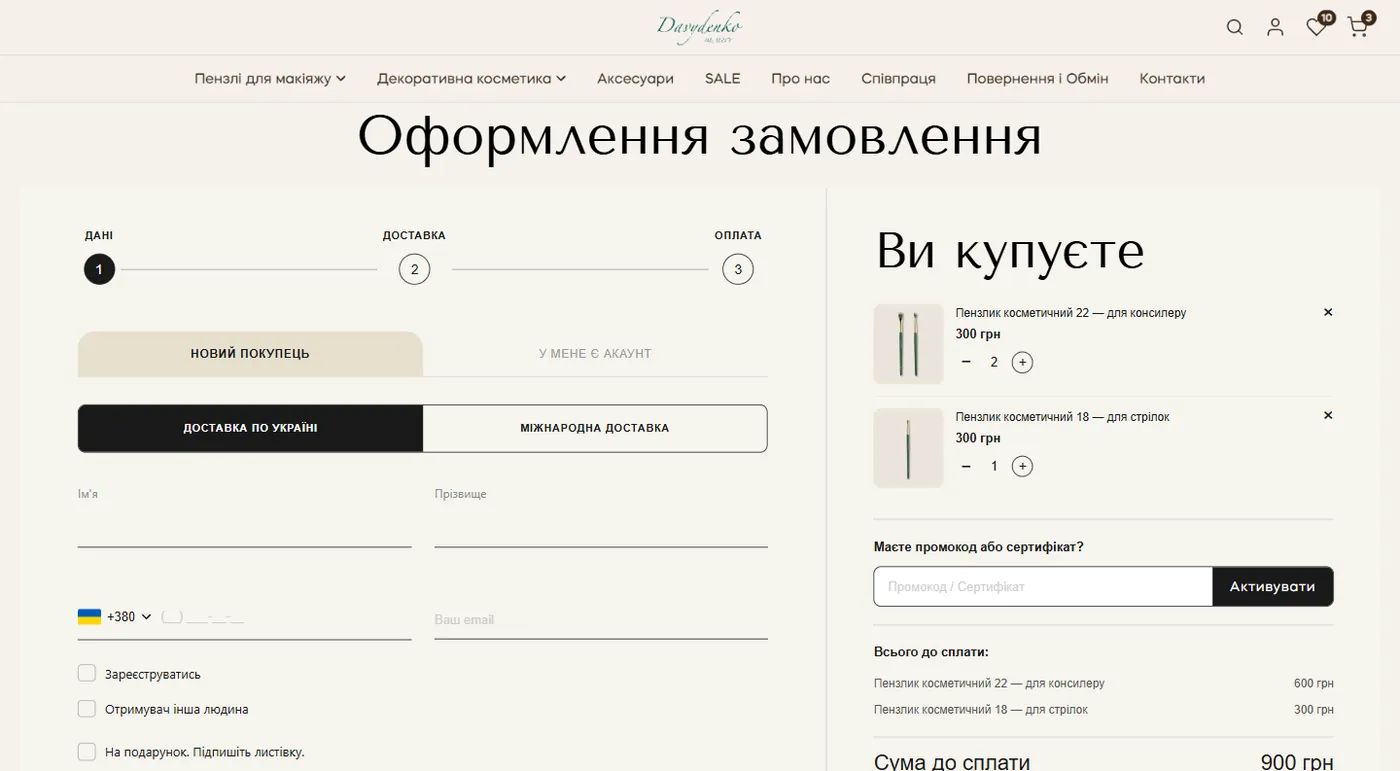Open the user account icon
1400x771 pixels.
tap(1275, 28)
